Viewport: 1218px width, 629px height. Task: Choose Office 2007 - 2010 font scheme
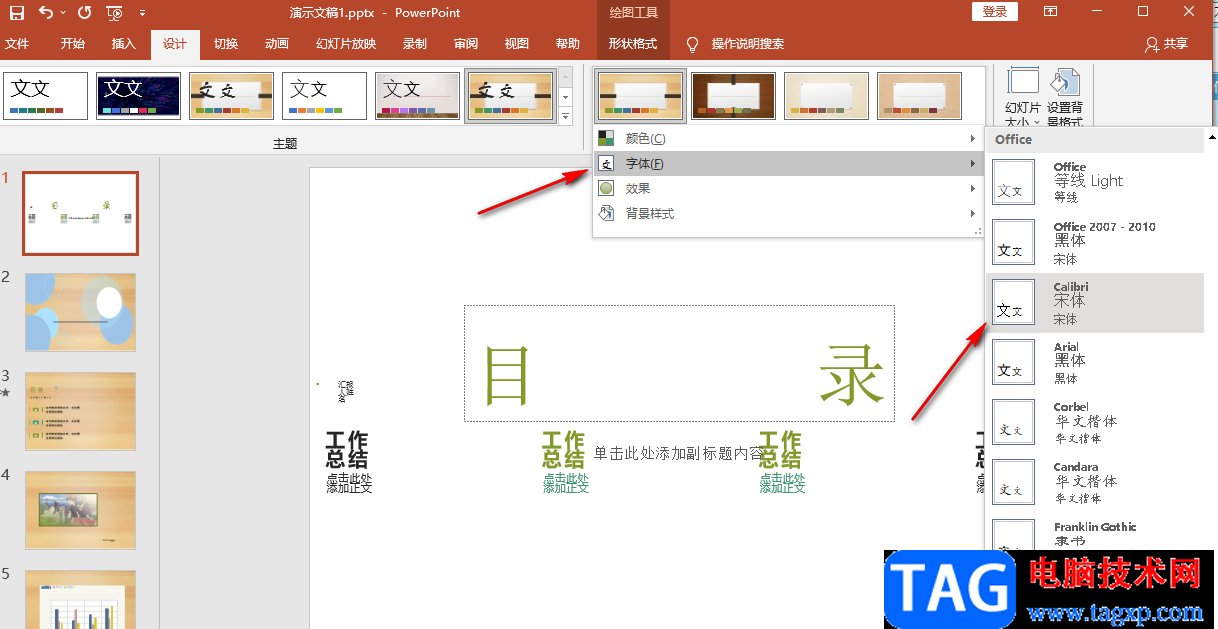pyautogui.click(x=1095, y=242)
